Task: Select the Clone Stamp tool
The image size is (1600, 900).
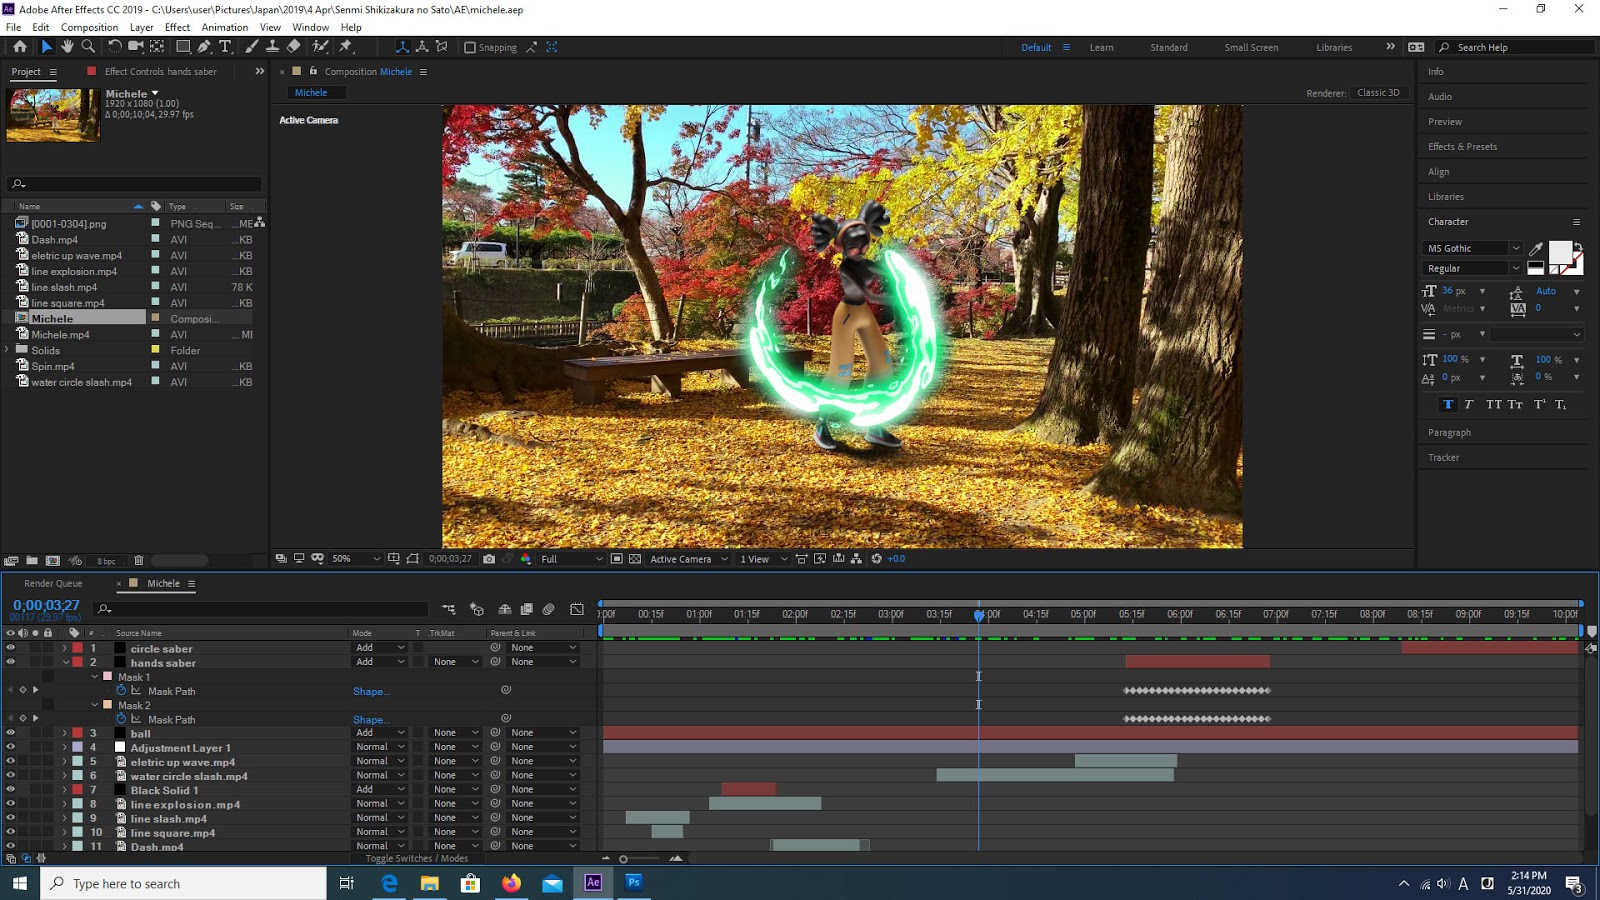Action: tap(272, 46)
